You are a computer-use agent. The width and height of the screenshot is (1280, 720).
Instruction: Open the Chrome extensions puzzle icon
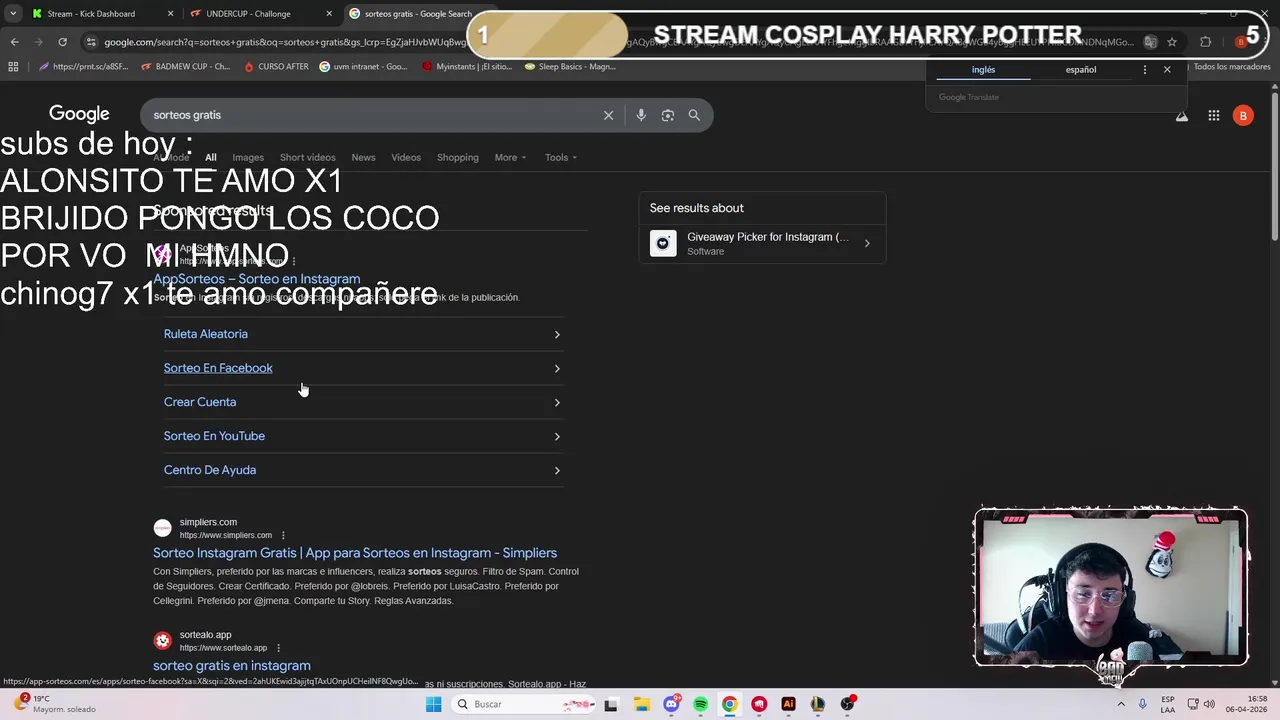(1205, 42)
